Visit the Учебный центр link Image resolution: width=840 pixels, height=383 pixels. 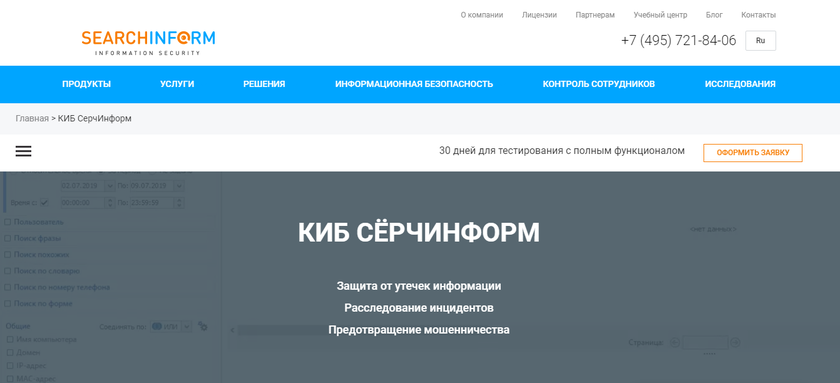(660, 15)
